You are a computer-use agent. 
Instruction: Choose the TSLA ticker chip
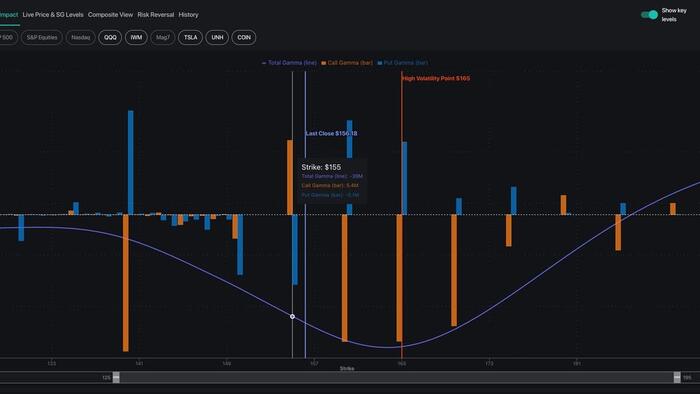tap(191, 37)
